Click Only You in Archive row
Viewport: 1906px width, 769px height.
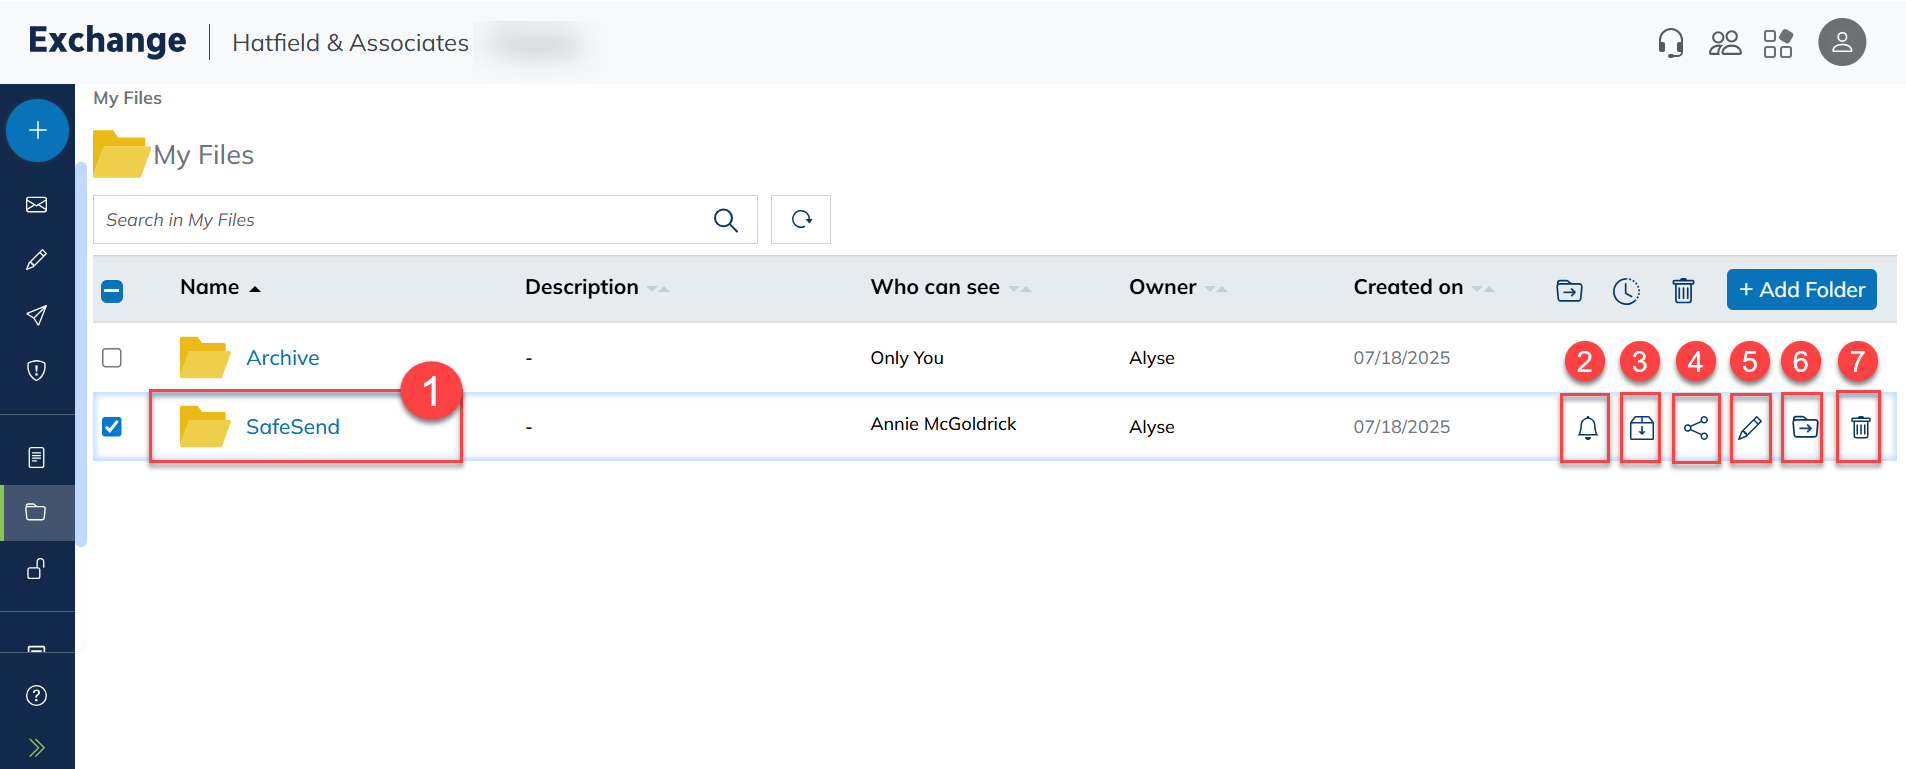(x=907, y=358)
